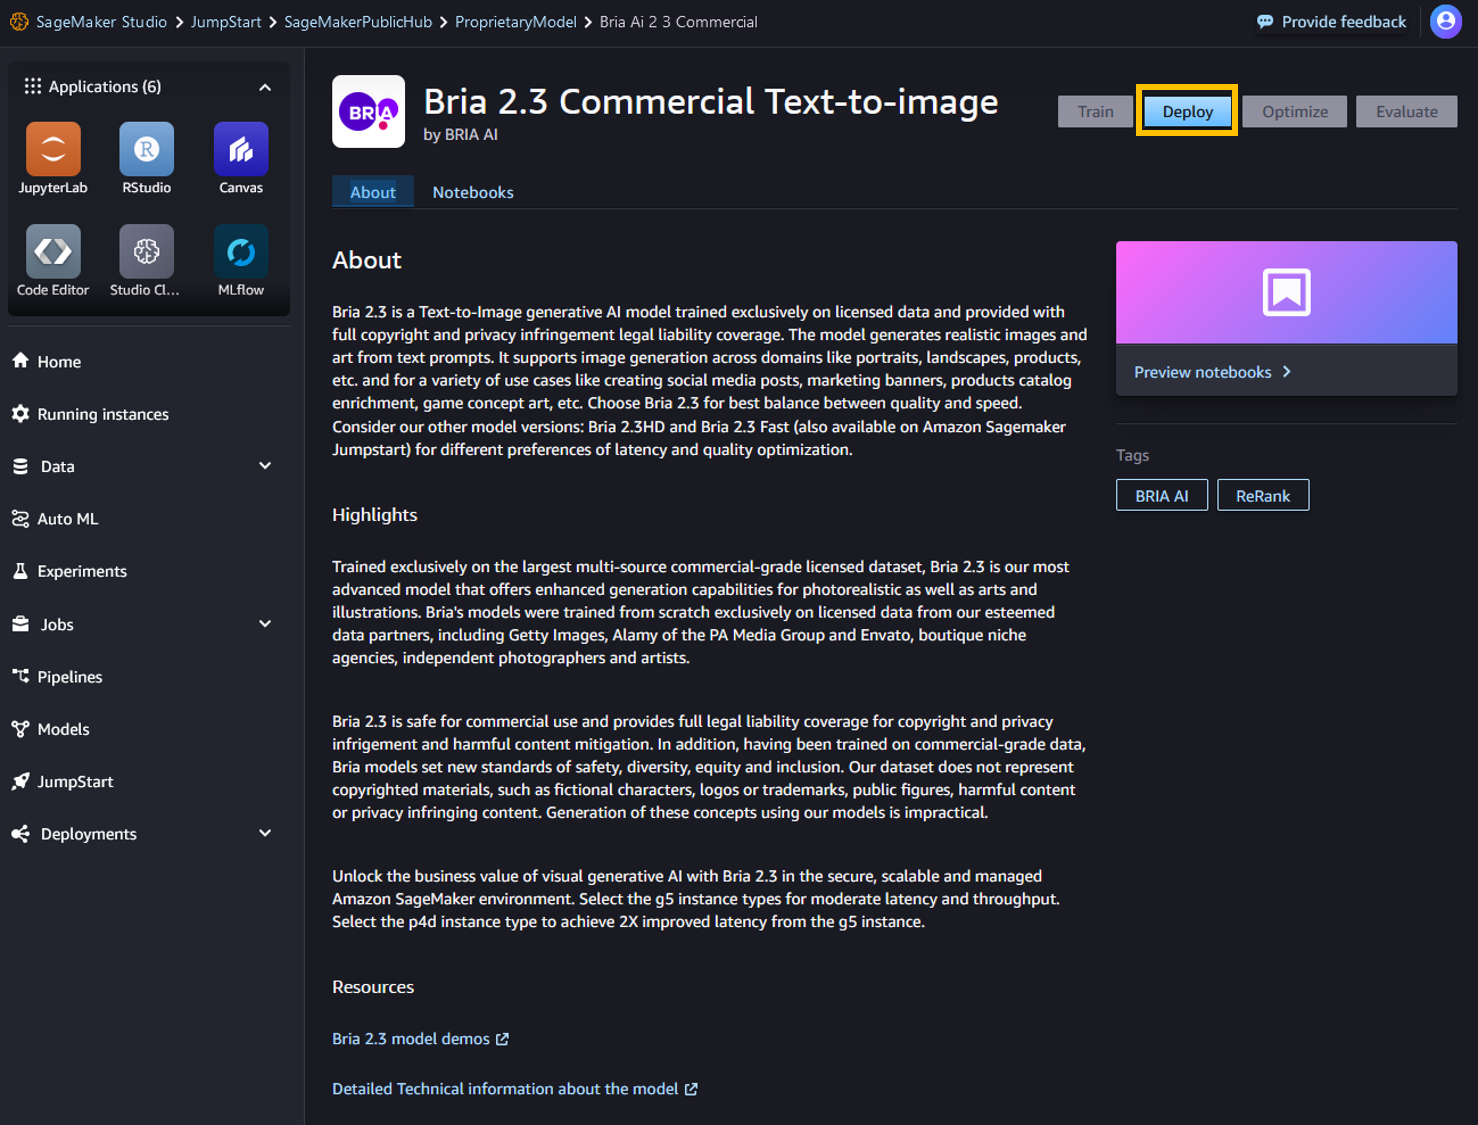The image size is (1478, 1125).
Task: Click the SageMaker Studio logo icon
Action: pyautogui.click(x=19, y=21)
